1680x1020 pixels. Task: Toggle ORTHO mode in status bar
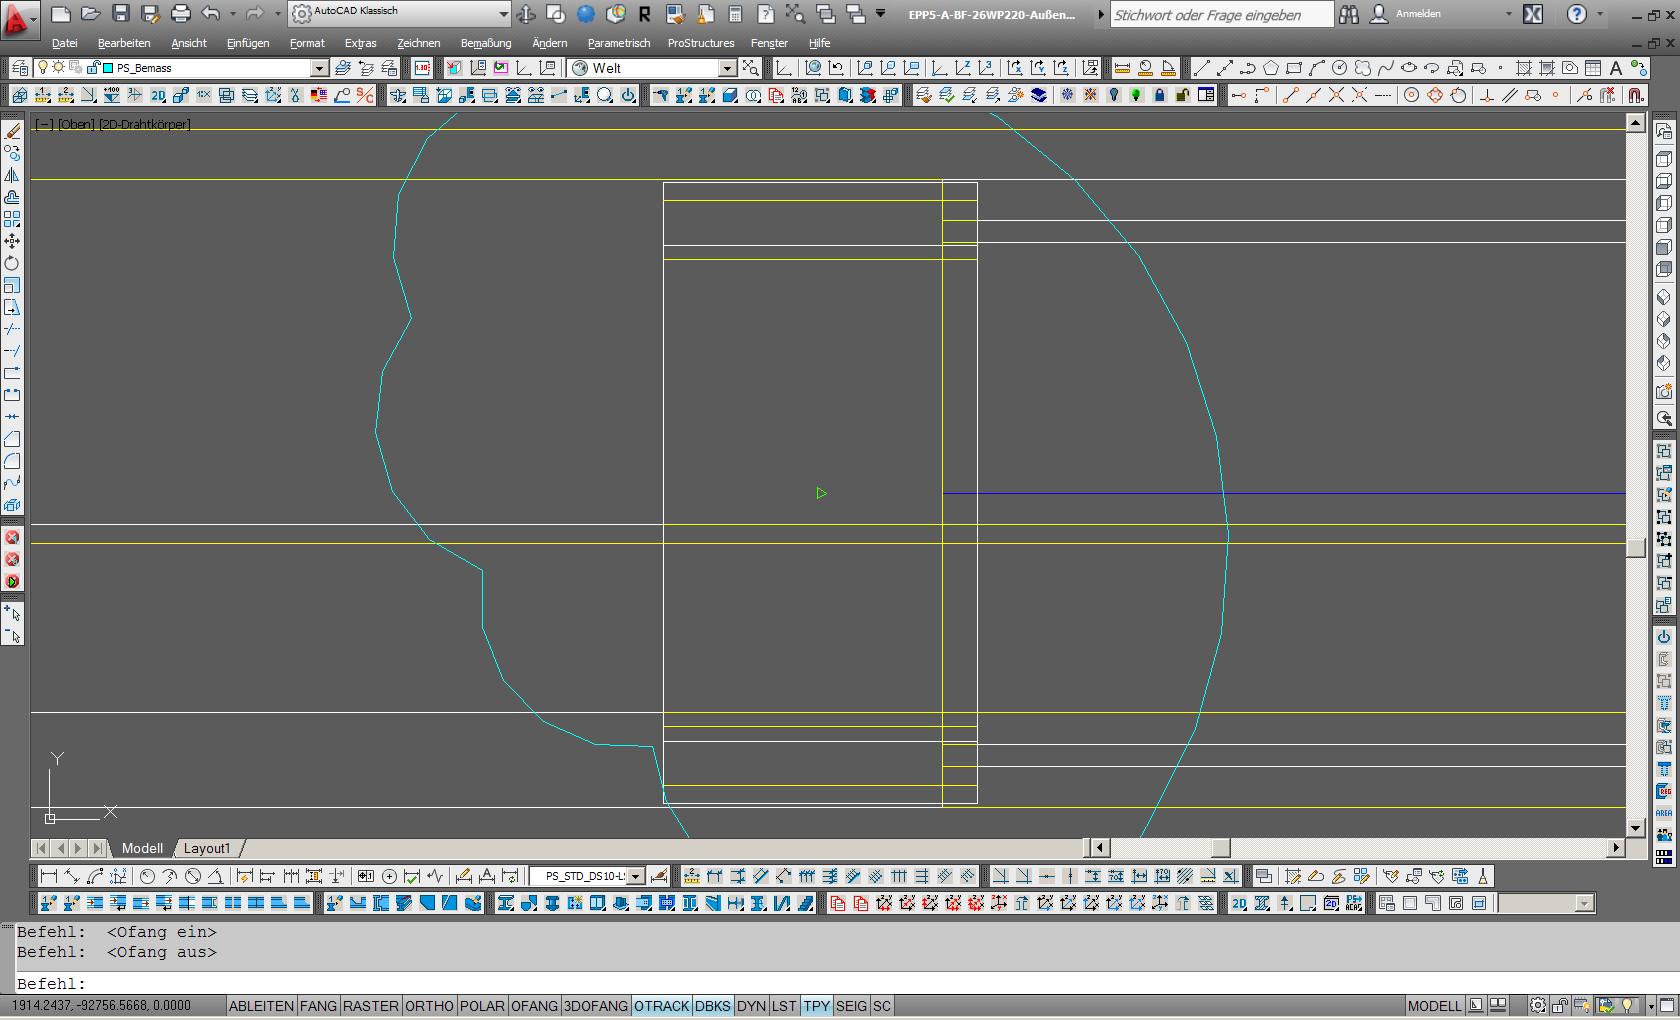[x=429, y=1006]
